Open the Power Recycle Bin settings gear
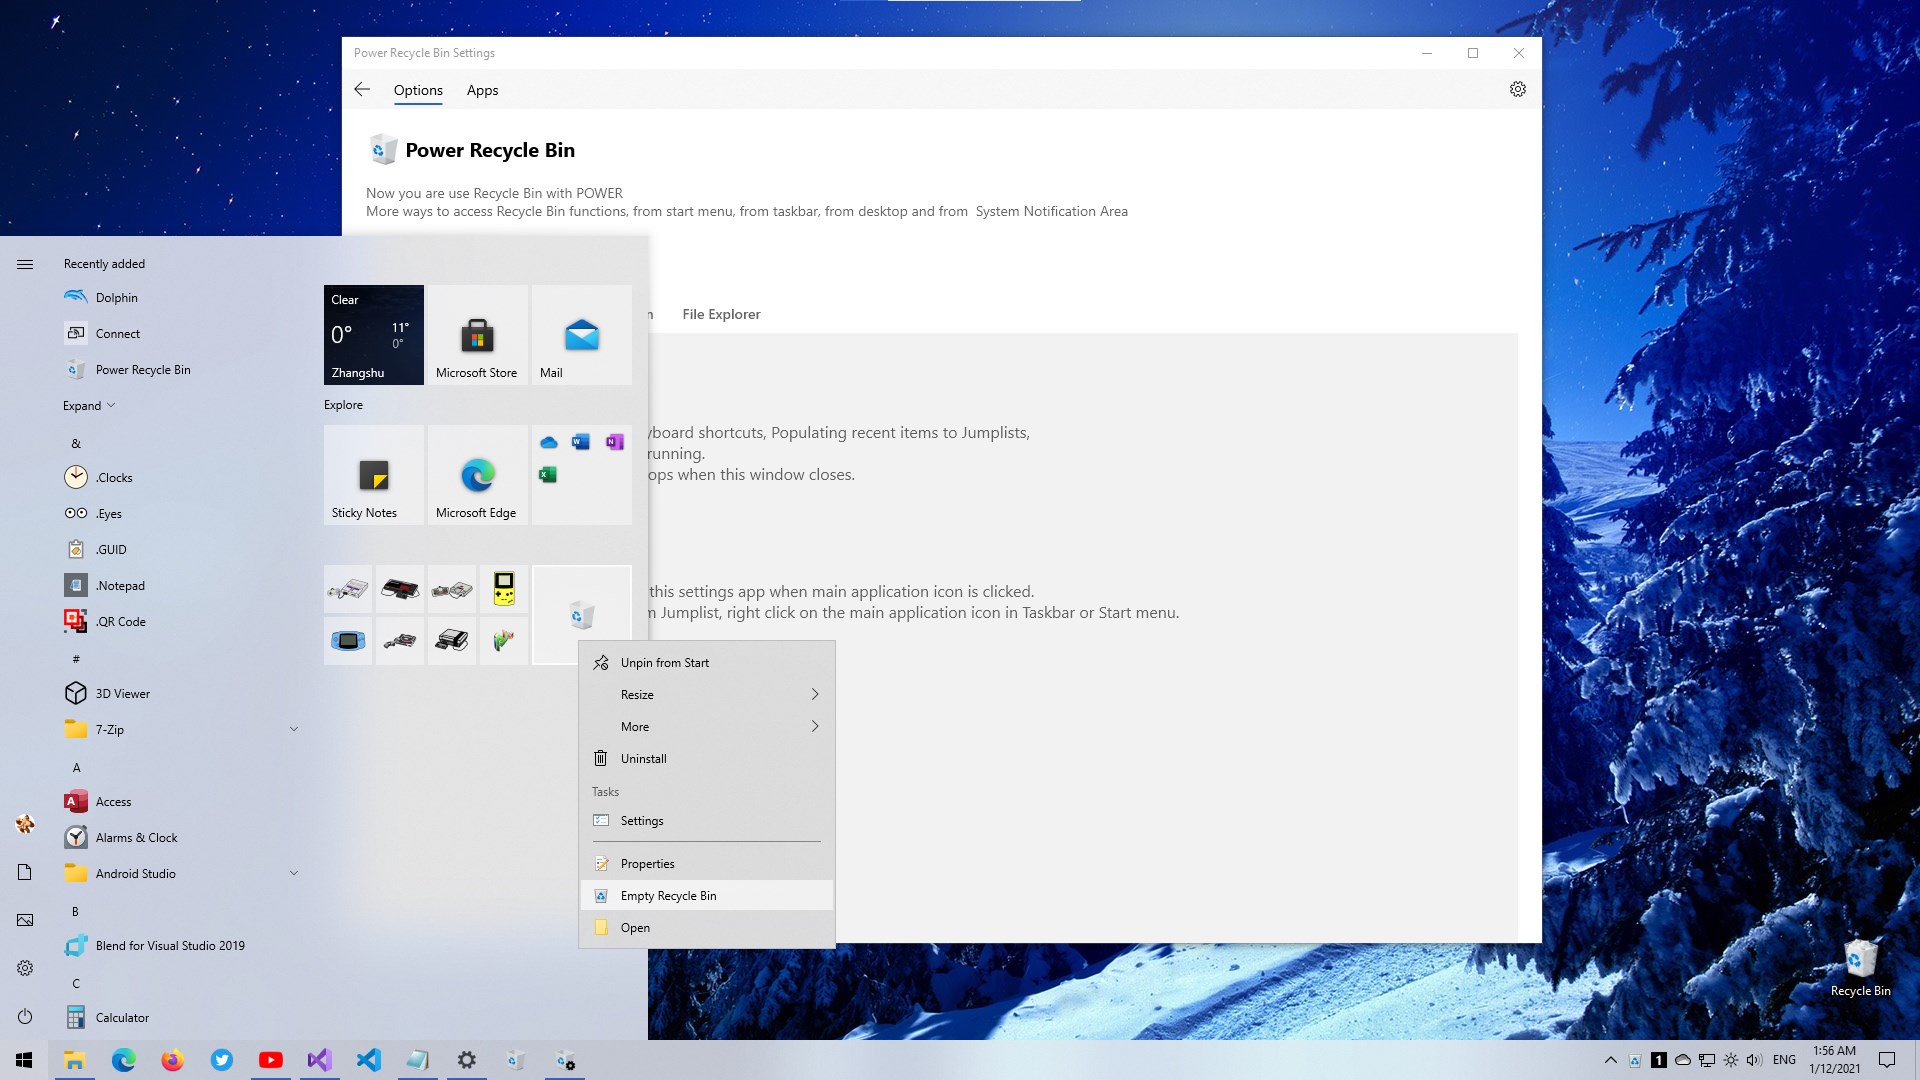Viewport: 1920px width, 1080px height. [1518, 89]
